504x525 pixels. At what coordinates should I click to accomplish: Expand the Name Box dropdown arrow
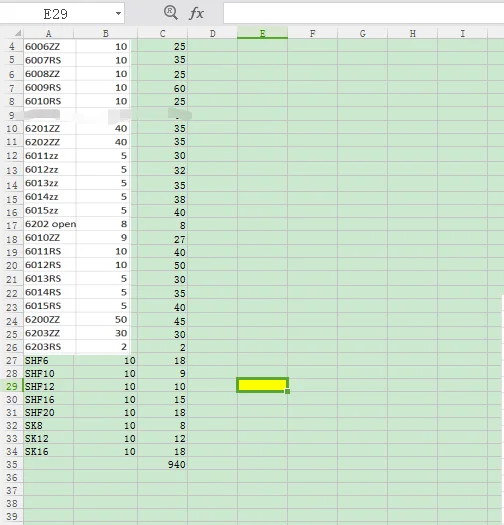tap(118, 14)
